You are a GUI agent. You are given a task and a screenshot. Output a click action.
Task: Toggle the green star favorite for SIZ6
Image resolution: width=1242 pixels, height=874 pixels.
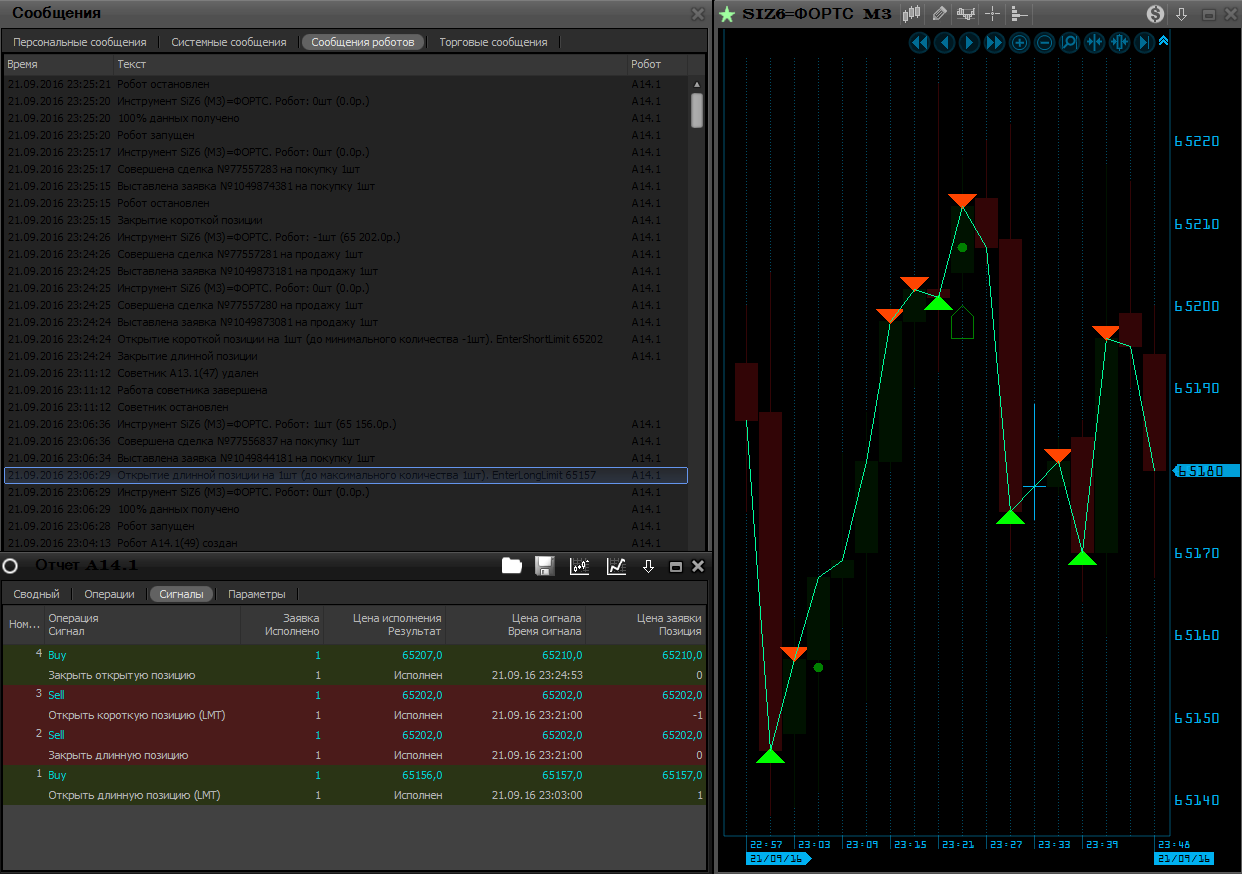tap(727, 14)
